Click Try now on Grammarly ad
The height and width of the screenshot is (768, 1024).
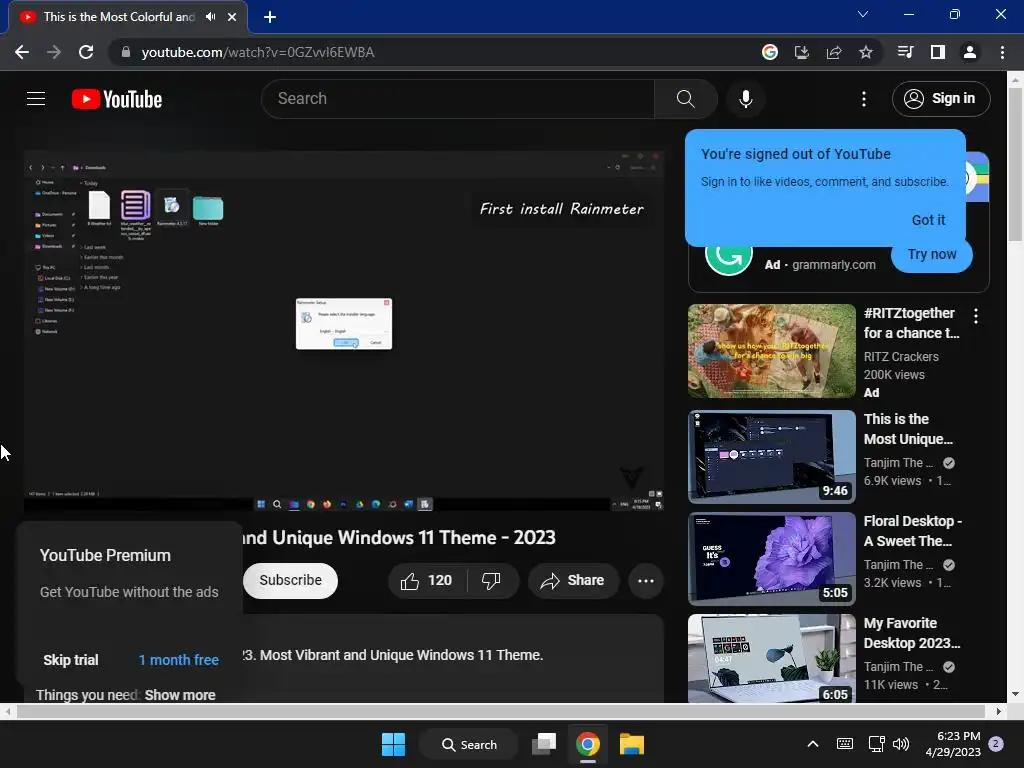932,255
